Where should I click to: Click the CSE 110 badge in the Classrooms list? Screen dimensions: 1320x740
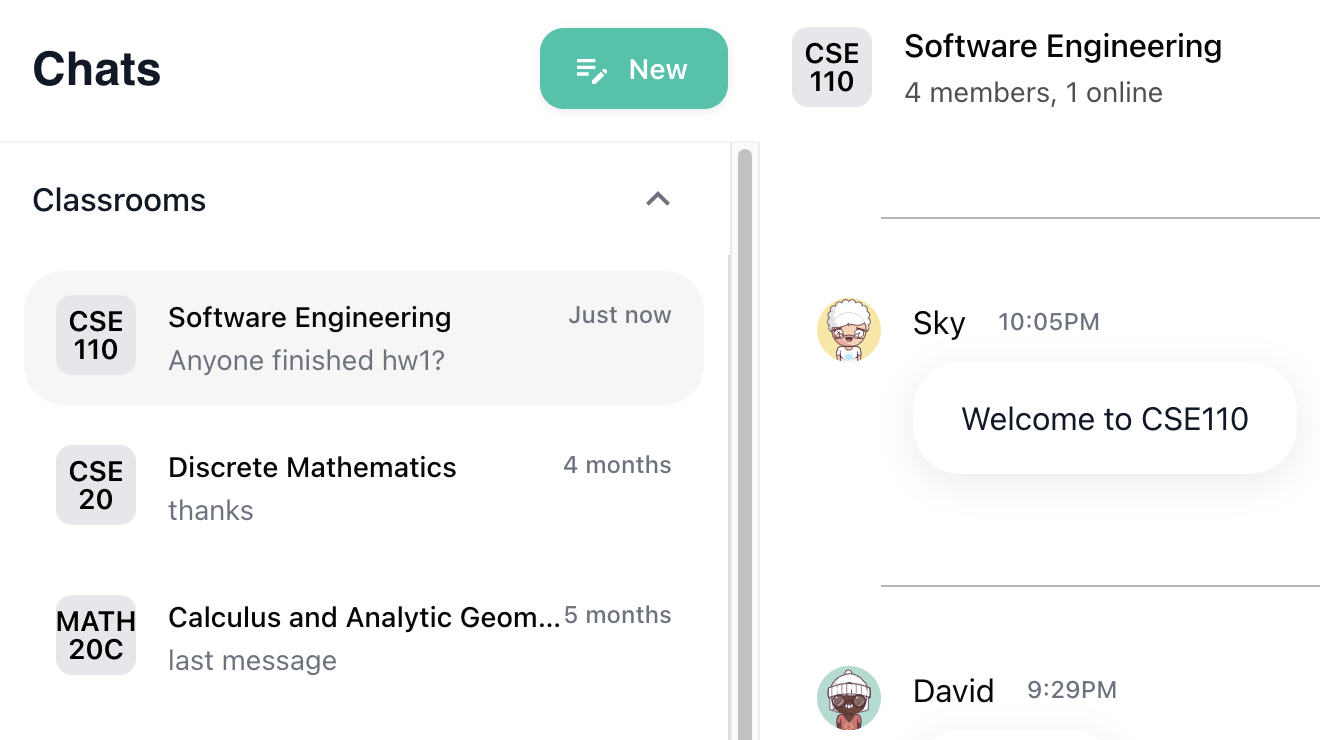pos(96,335)
